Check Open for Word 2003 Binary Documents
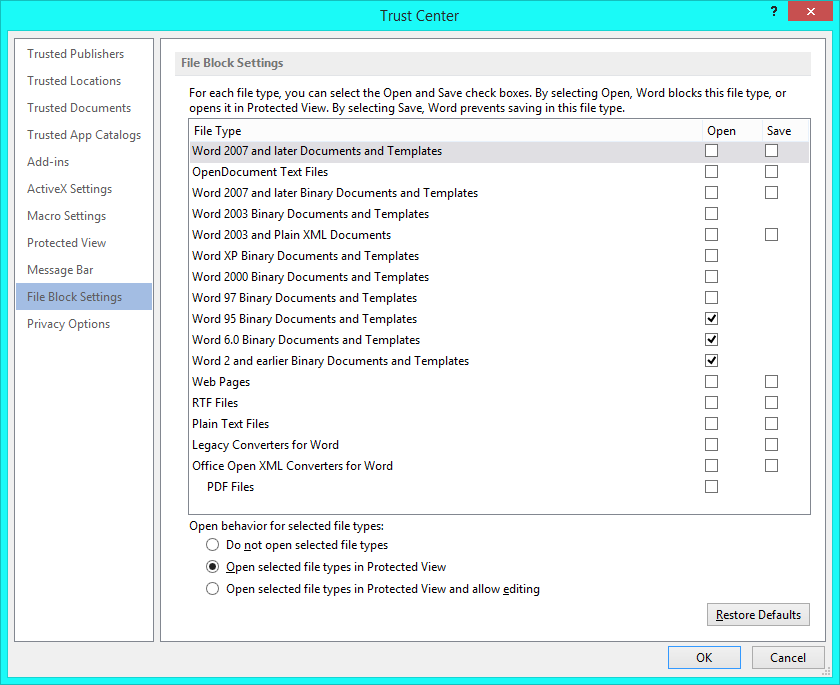 [711, 214]
